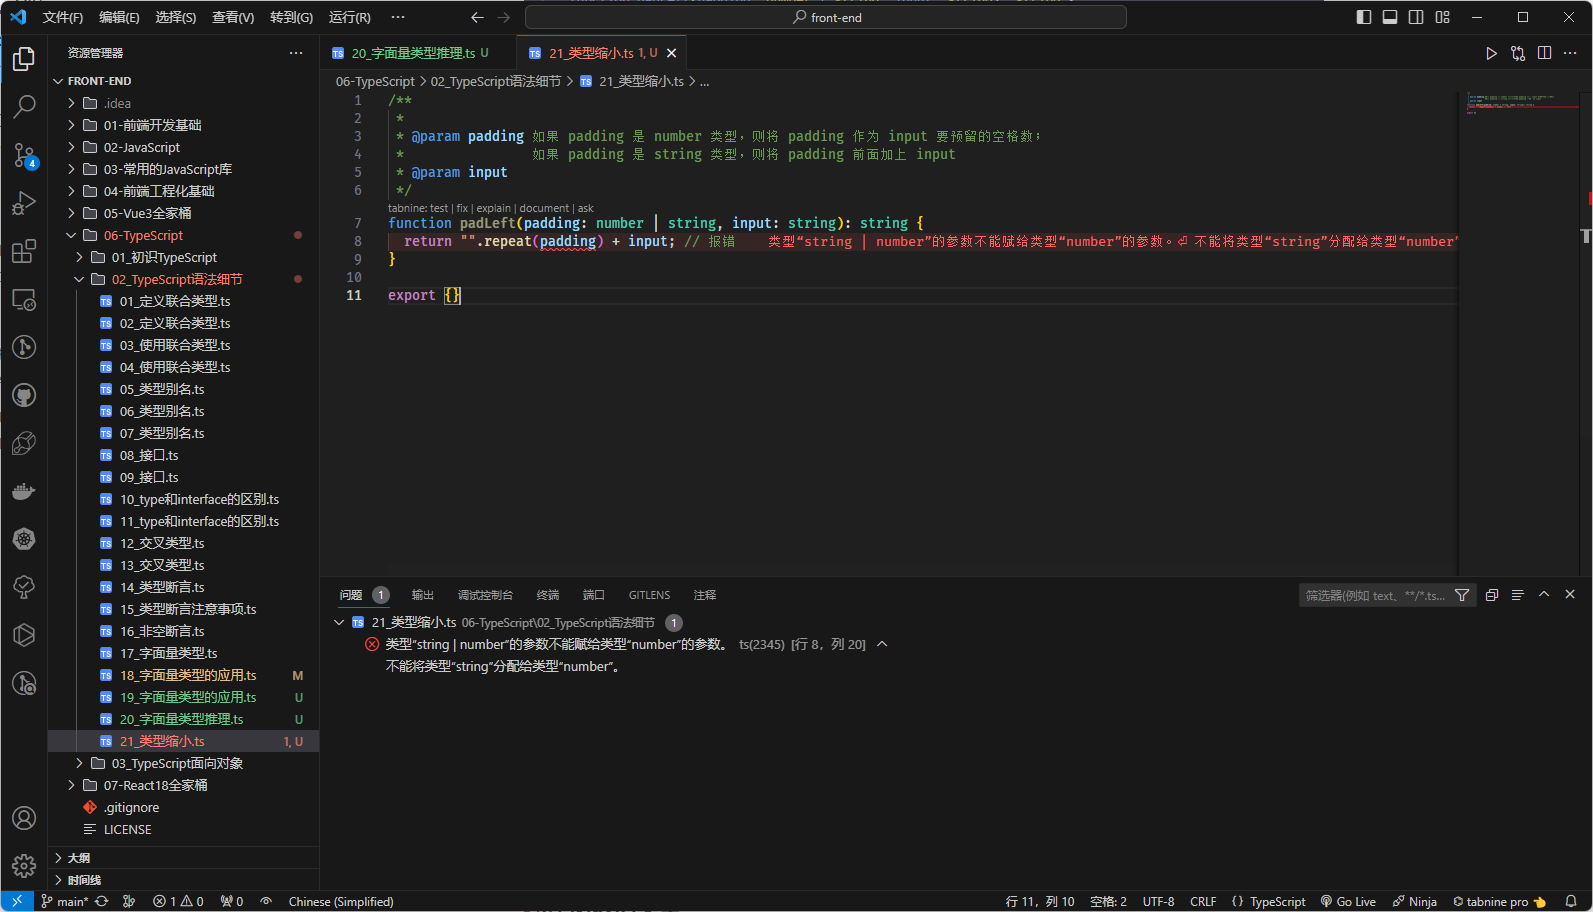1593x912 pixels.
Task: Open the Search view in activity bar
Action: pos(24,106)
